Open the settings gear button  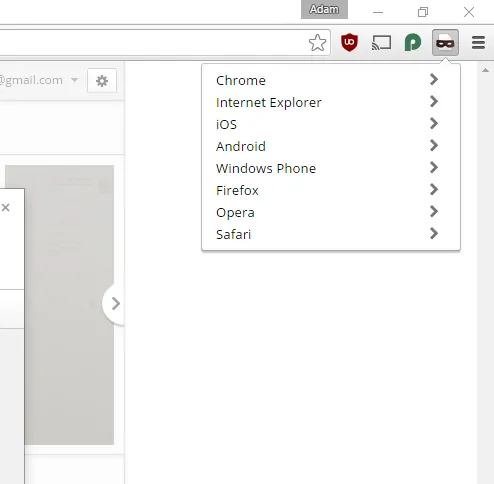tap(102, 81)
